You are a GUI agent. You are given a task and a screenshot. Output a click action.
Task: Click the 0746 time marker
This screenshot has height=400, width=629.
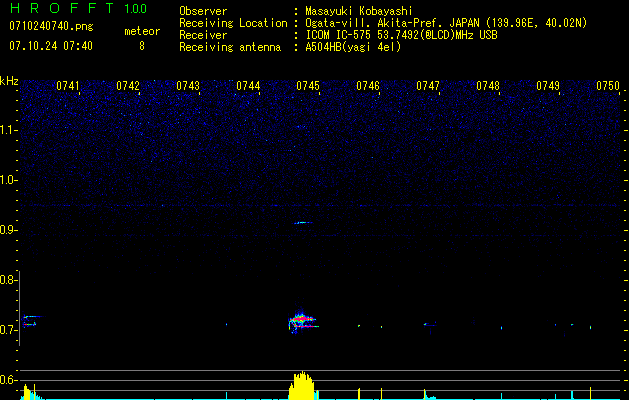[368, 86]
